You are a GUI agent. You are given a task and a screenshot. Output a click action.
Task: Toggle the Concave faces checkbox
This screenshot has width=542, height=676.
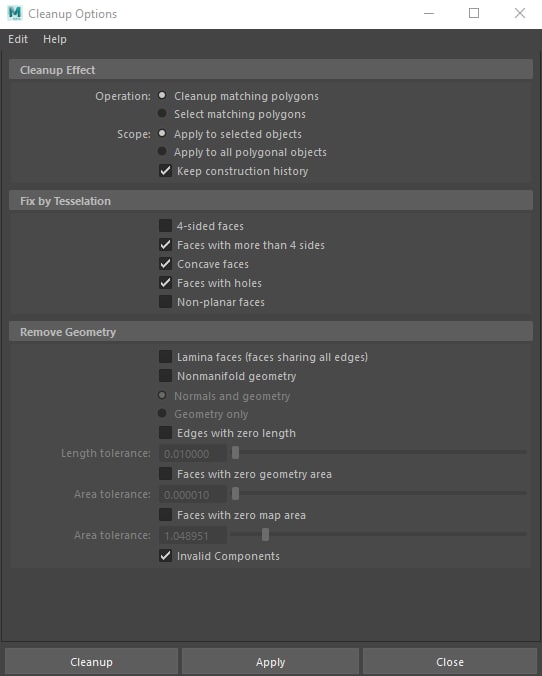coord(165,264)
